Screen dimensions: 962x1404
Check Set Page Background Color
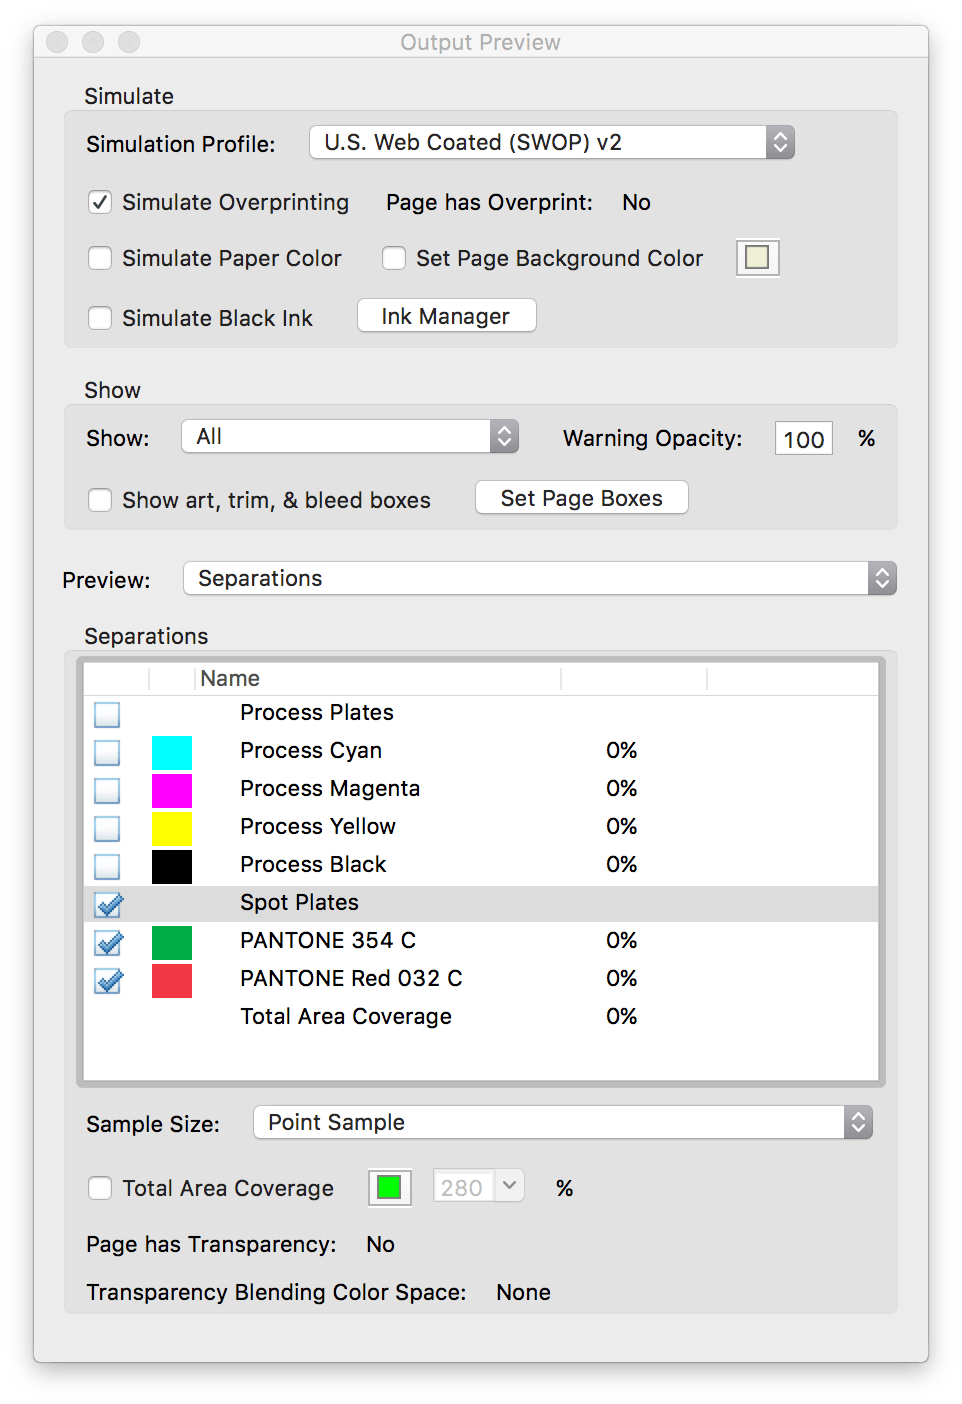click(x=394, y=258)
